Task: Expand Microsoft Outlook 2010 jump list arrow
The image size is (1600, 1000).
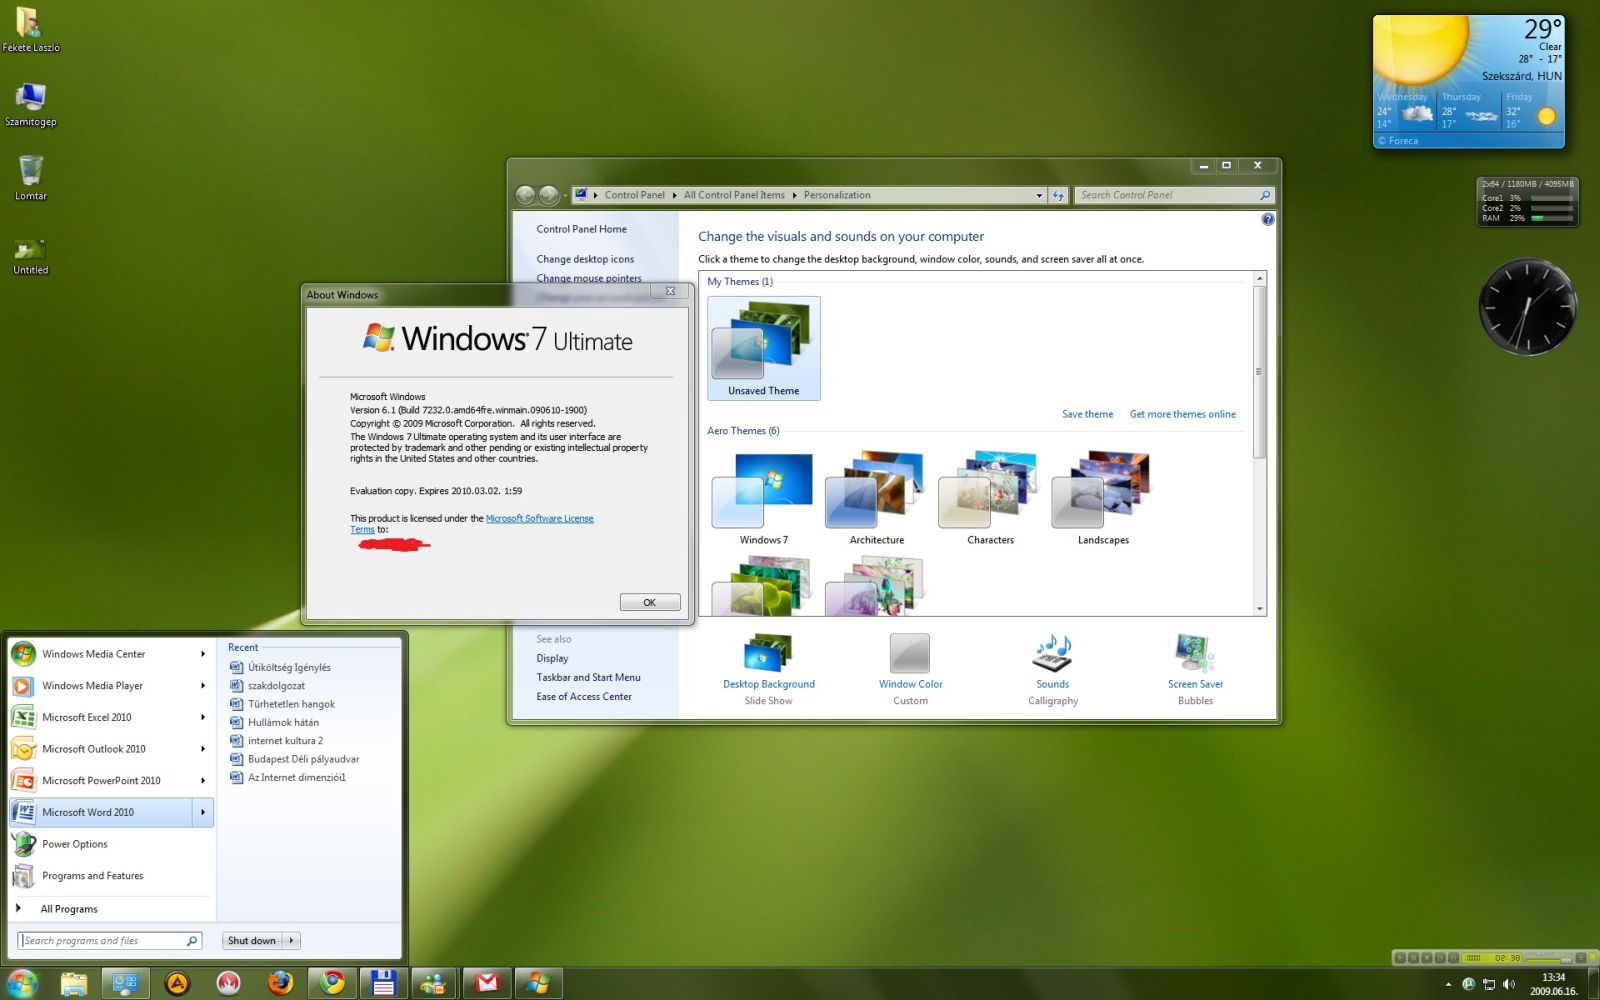Action: 203,749
